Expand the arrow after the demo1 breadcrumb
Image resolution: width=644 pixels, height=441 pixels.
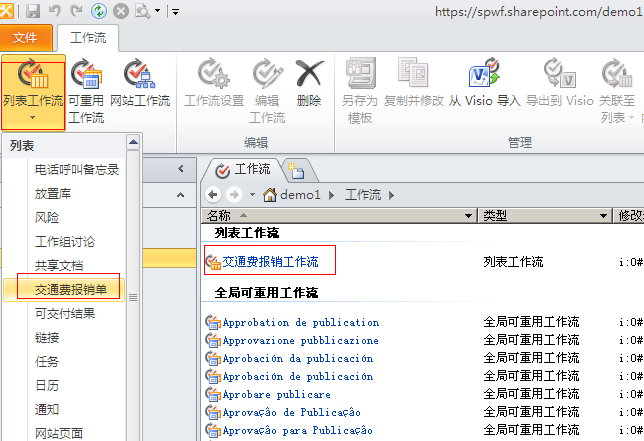331,195
